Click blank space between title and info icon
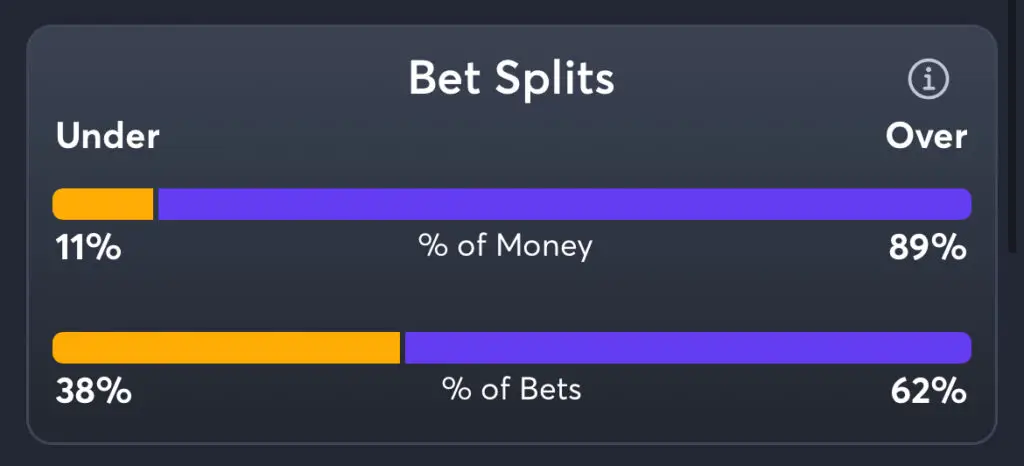This screenshot has height=466, width=1024. (760, 80)
